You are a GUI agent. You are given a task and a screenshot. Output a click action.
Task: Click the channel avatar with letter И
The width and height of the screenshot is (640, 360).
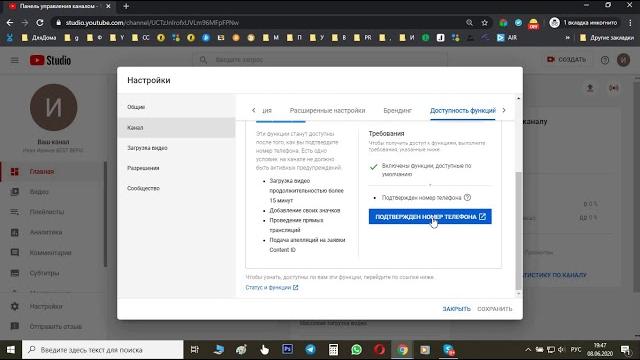(53, 107)
